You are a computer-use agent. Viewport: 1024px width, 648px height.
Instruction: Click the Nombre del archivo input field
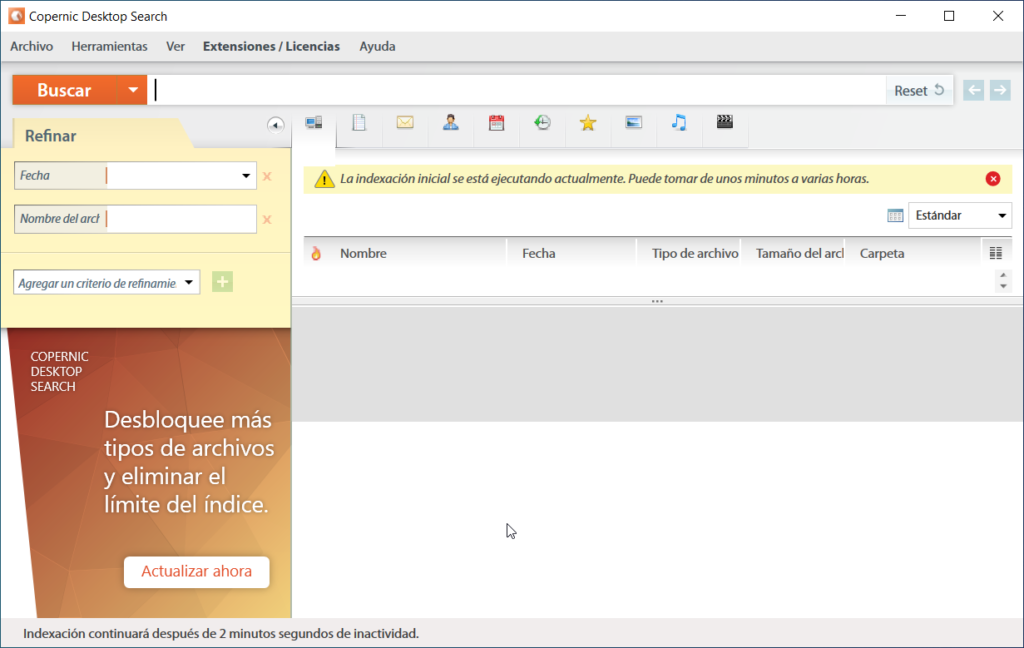[181, 219]
